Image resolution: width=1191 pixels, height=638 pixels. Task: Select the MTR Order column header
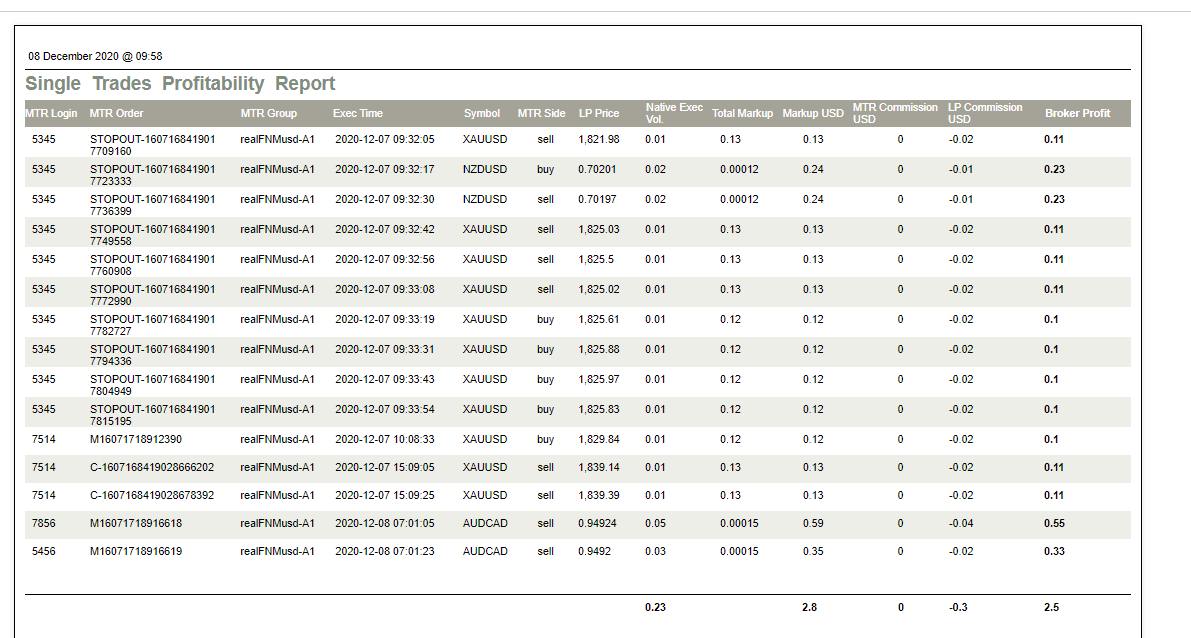[116, 113]
